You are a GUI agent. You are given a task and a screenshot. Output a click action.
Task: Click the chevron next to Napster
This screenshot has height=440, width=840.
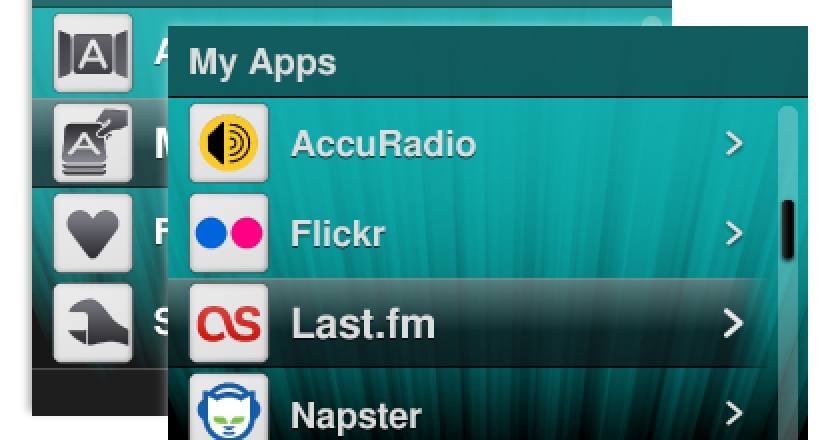[x=734, y=414]
